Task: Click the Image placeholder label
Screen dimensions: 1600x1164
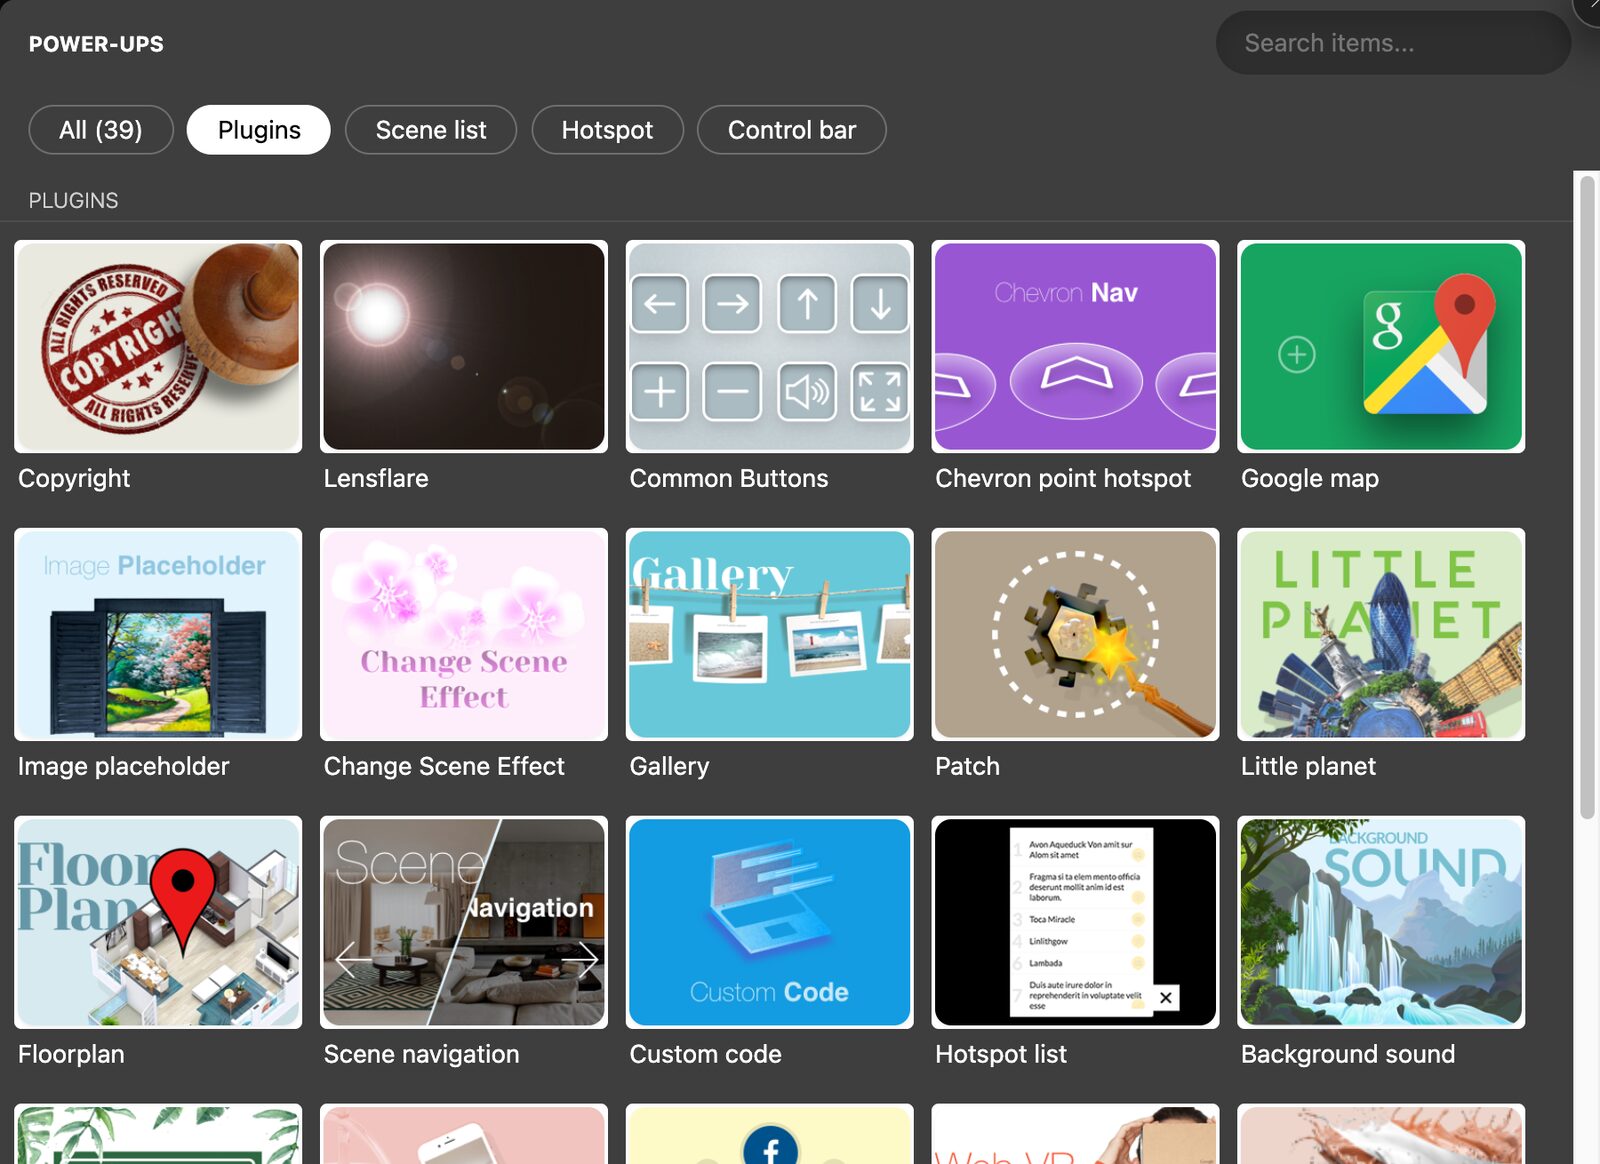Action: pyautogui.click(x=124, y=766)
